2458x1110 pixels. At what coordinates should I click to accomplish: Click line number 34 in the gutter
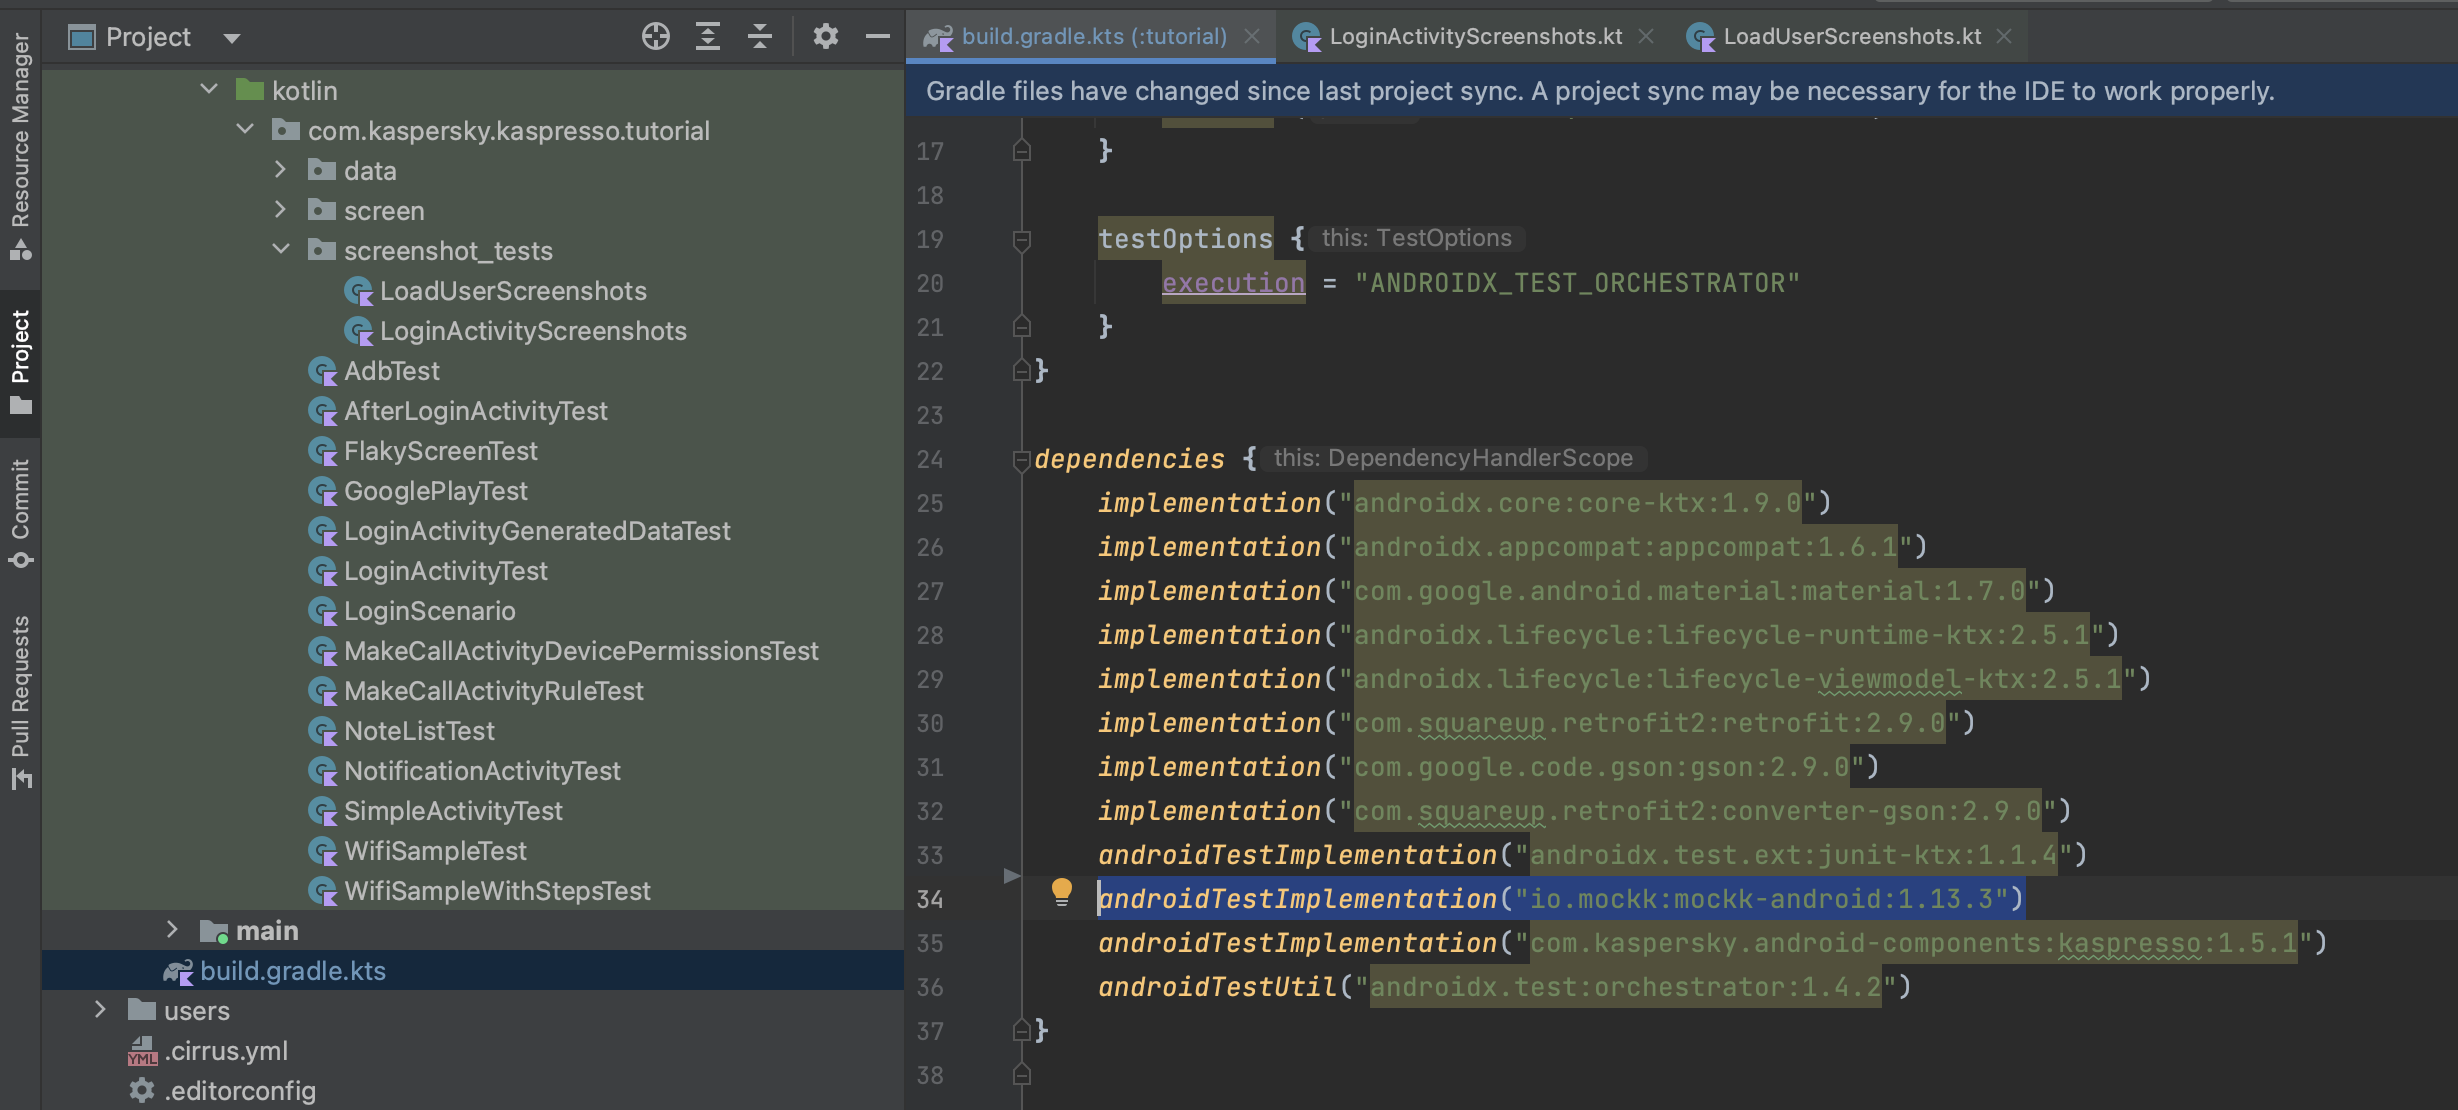point(930,899)
